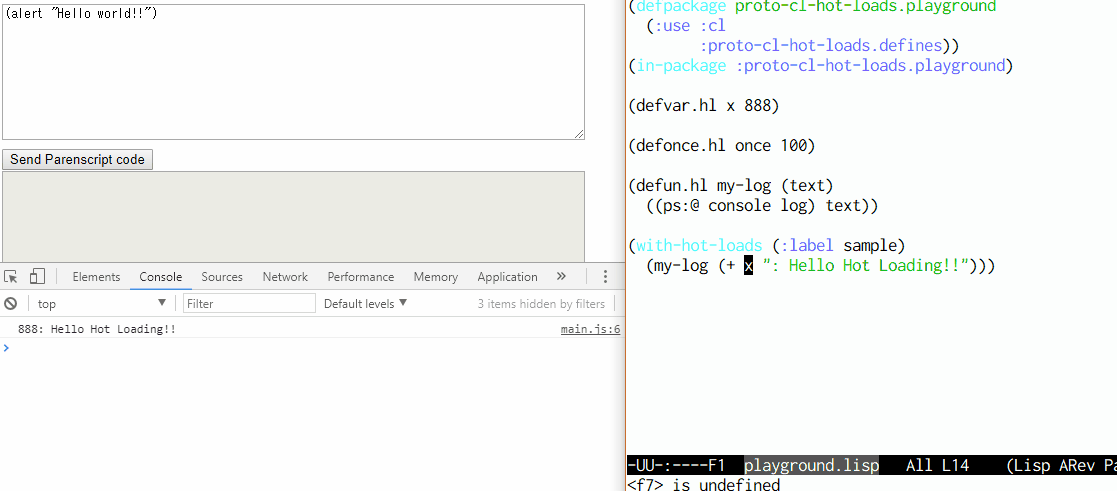Click the console prompt arrow line
The width and height of the screenshot is (1117, 491).
tap(312, 348)
